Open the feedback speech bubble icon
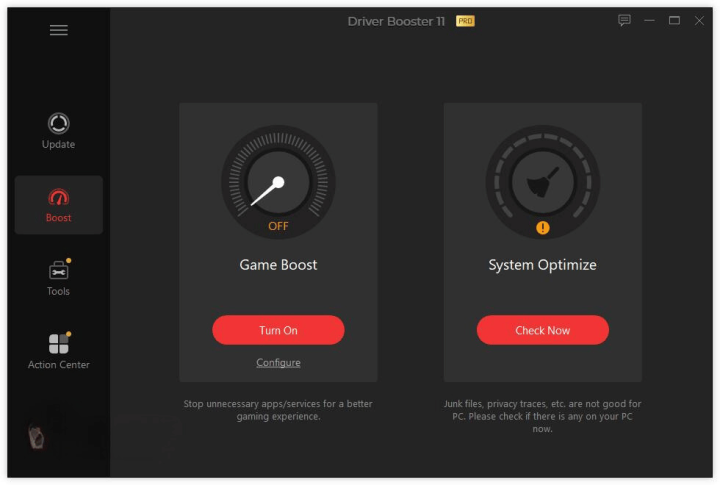Viewport: 720px width, 485px height. 624,21
